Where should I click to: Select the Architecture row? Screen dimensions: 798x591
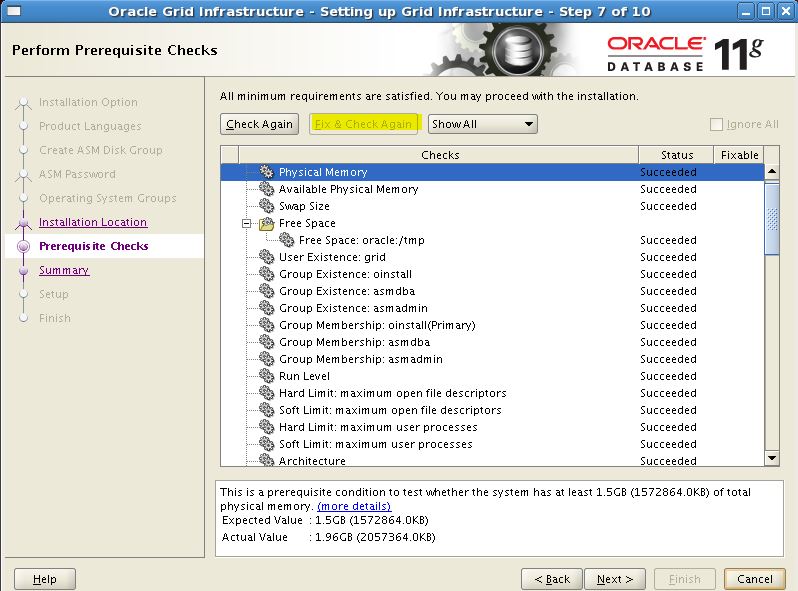[x=492, y=460]
